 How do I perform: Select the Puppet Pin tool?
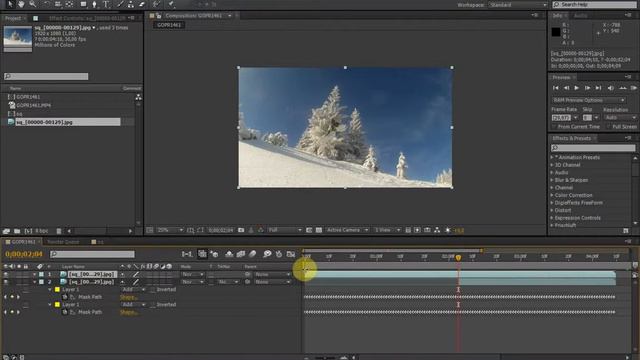point(172,4)
